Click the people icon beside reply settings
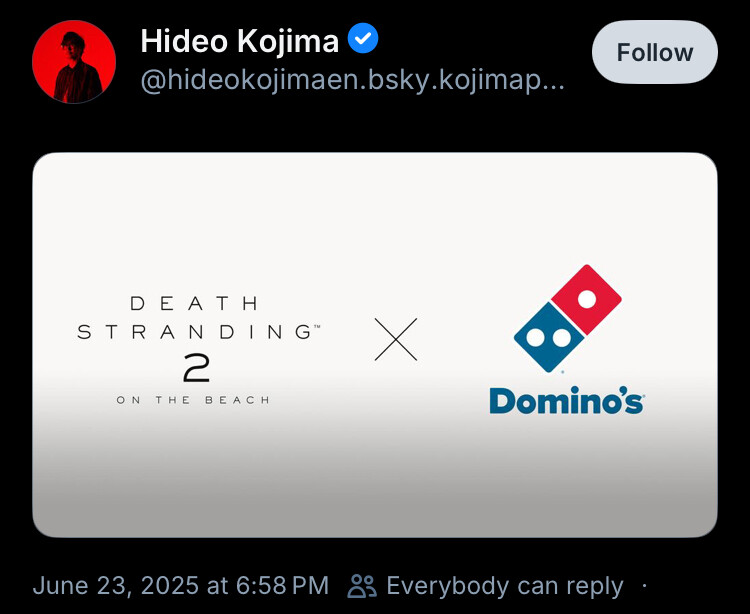750x614 pixels. [x=362, y=586]
